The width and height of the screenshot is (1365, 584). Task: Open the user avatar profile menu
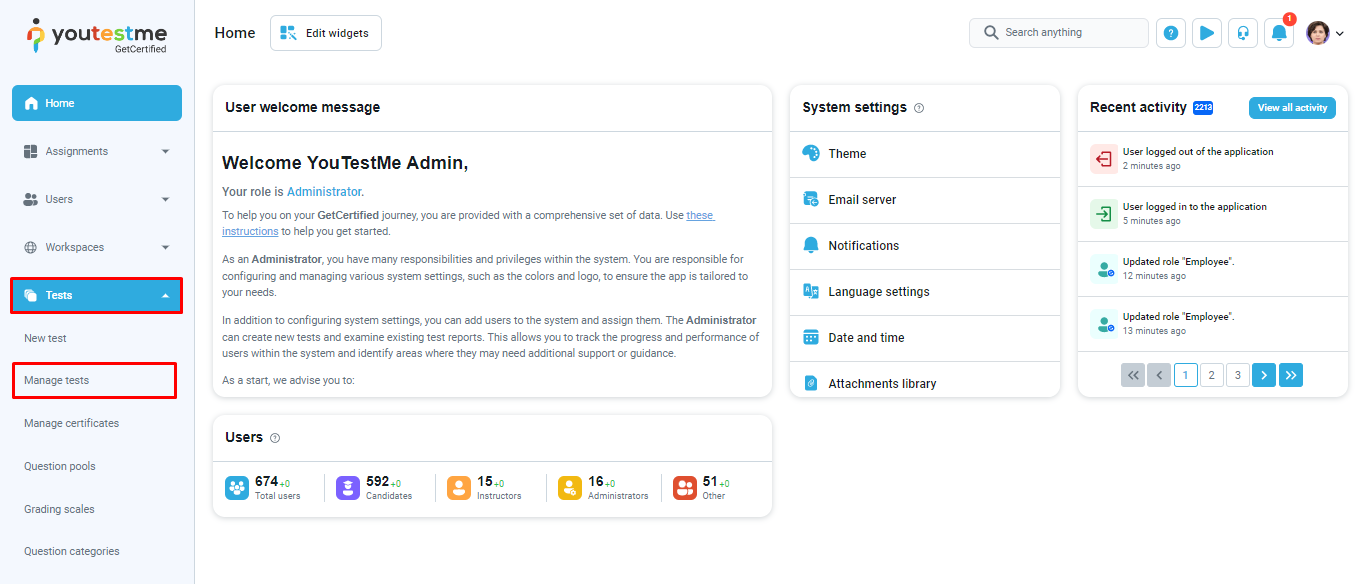coord(1318,33)
